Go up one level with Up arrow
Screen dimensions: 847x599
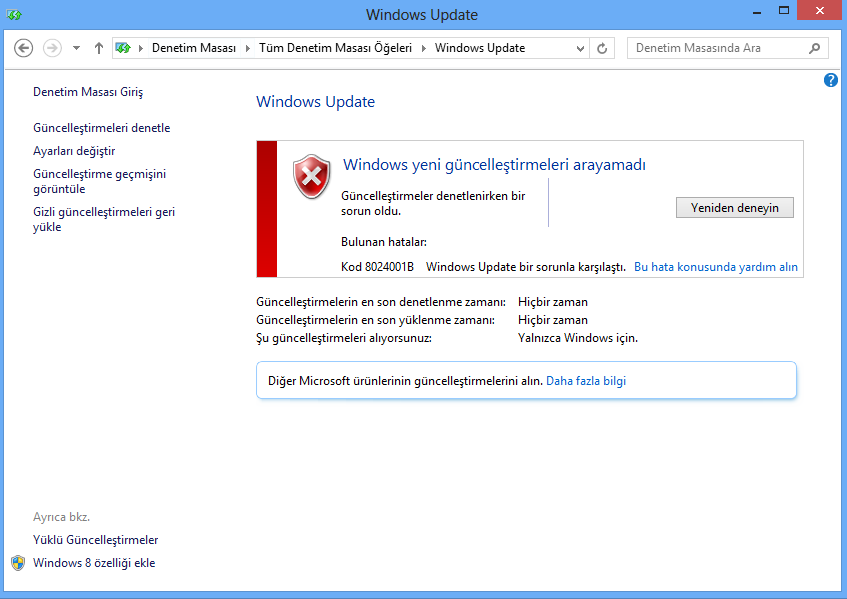point(99,48)
